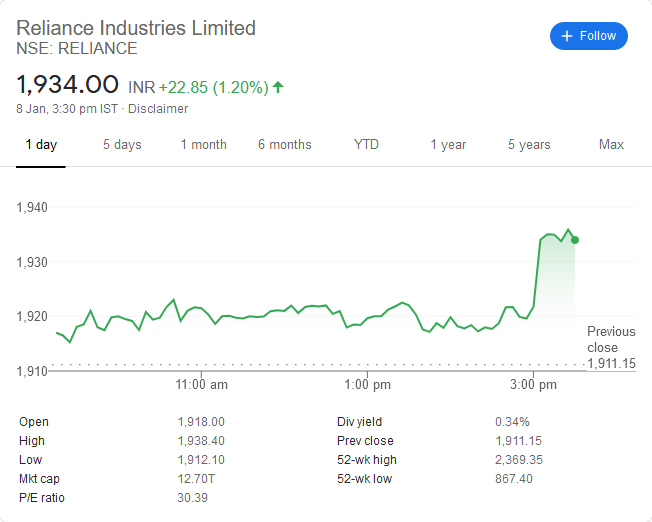Click the Div yield label
This screenshot has height=522, width=652.
[360, 422]
